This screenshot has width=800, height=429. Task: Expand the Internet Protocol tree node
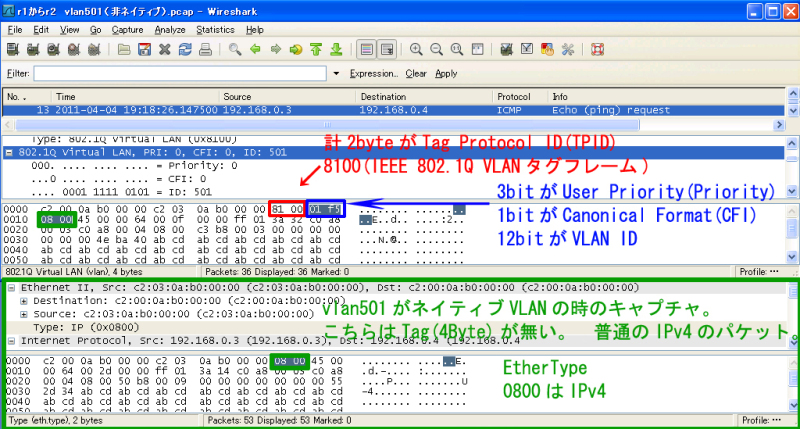[10, 341]
